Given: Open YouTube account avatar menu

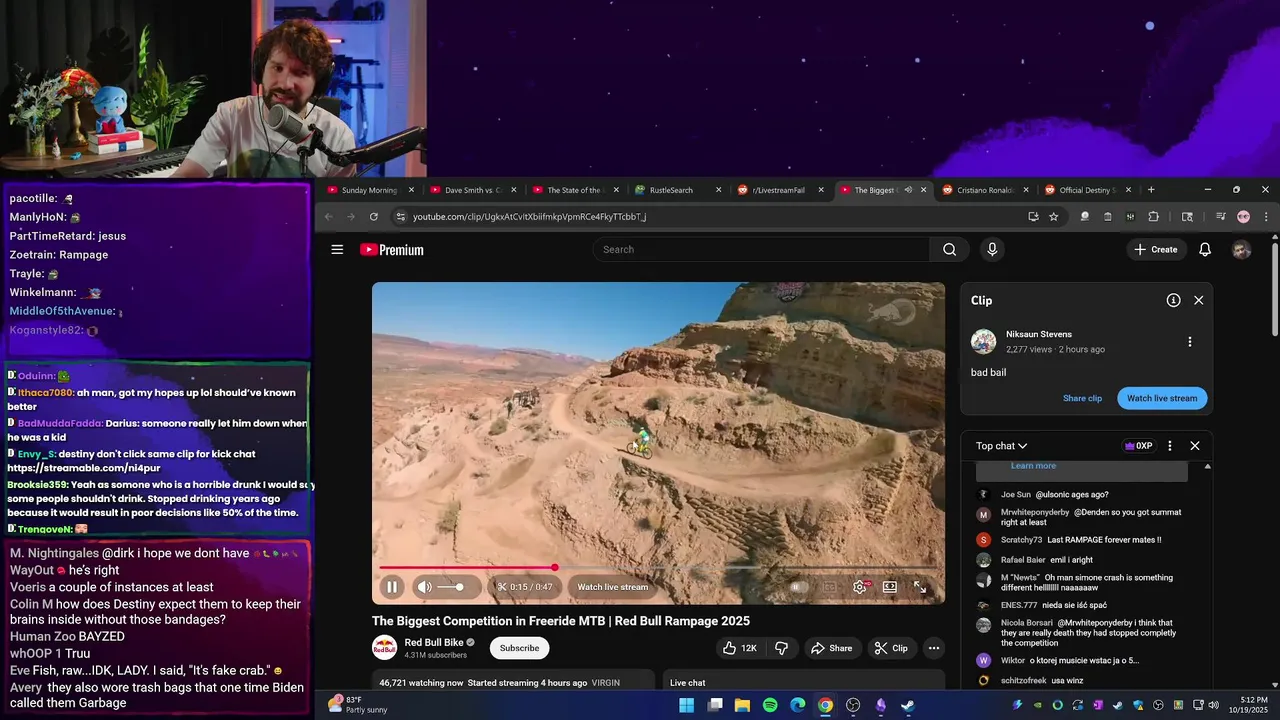Looking at the screenshot, I should [1241, 250].
